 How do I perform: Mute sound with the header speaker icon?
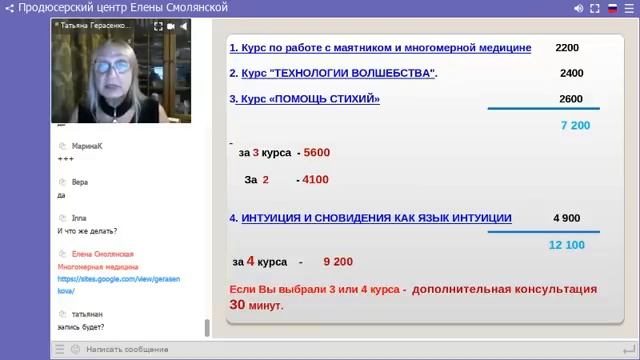click(x=578, y=8)
